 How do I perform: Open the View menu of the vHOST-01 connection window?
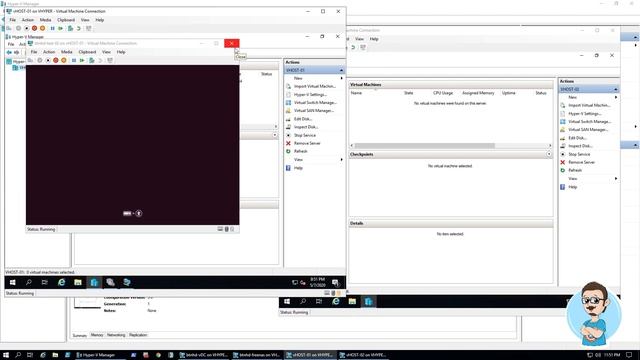pyautogui.click(x=85, y=20)
